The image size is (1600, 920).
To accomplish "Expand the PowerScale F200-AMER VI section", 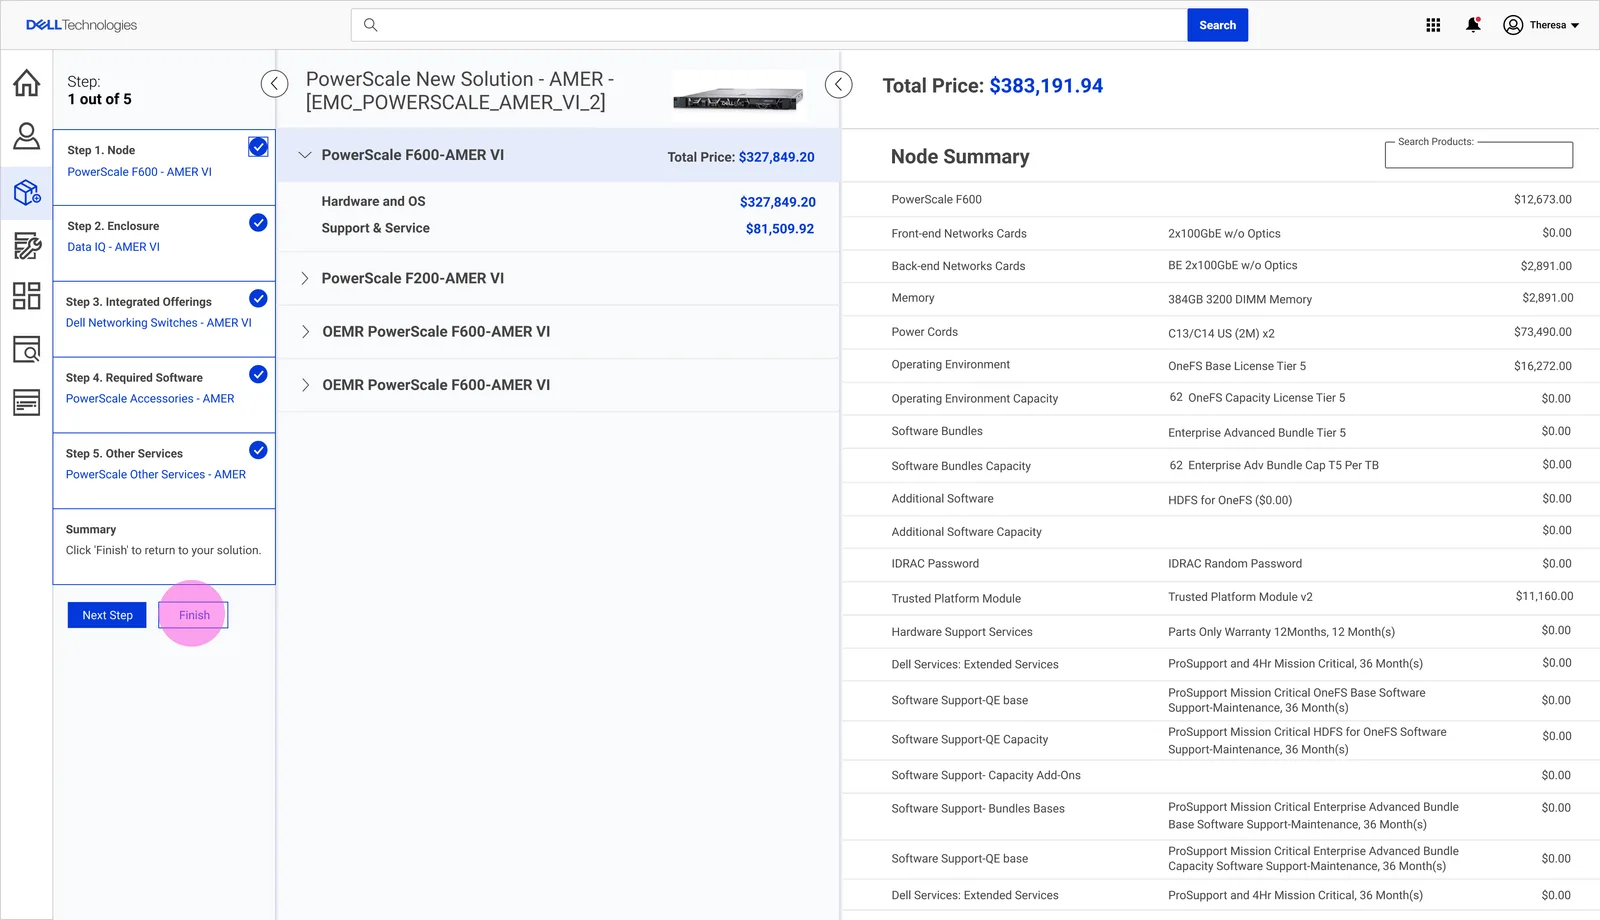I will click(305, 278).
